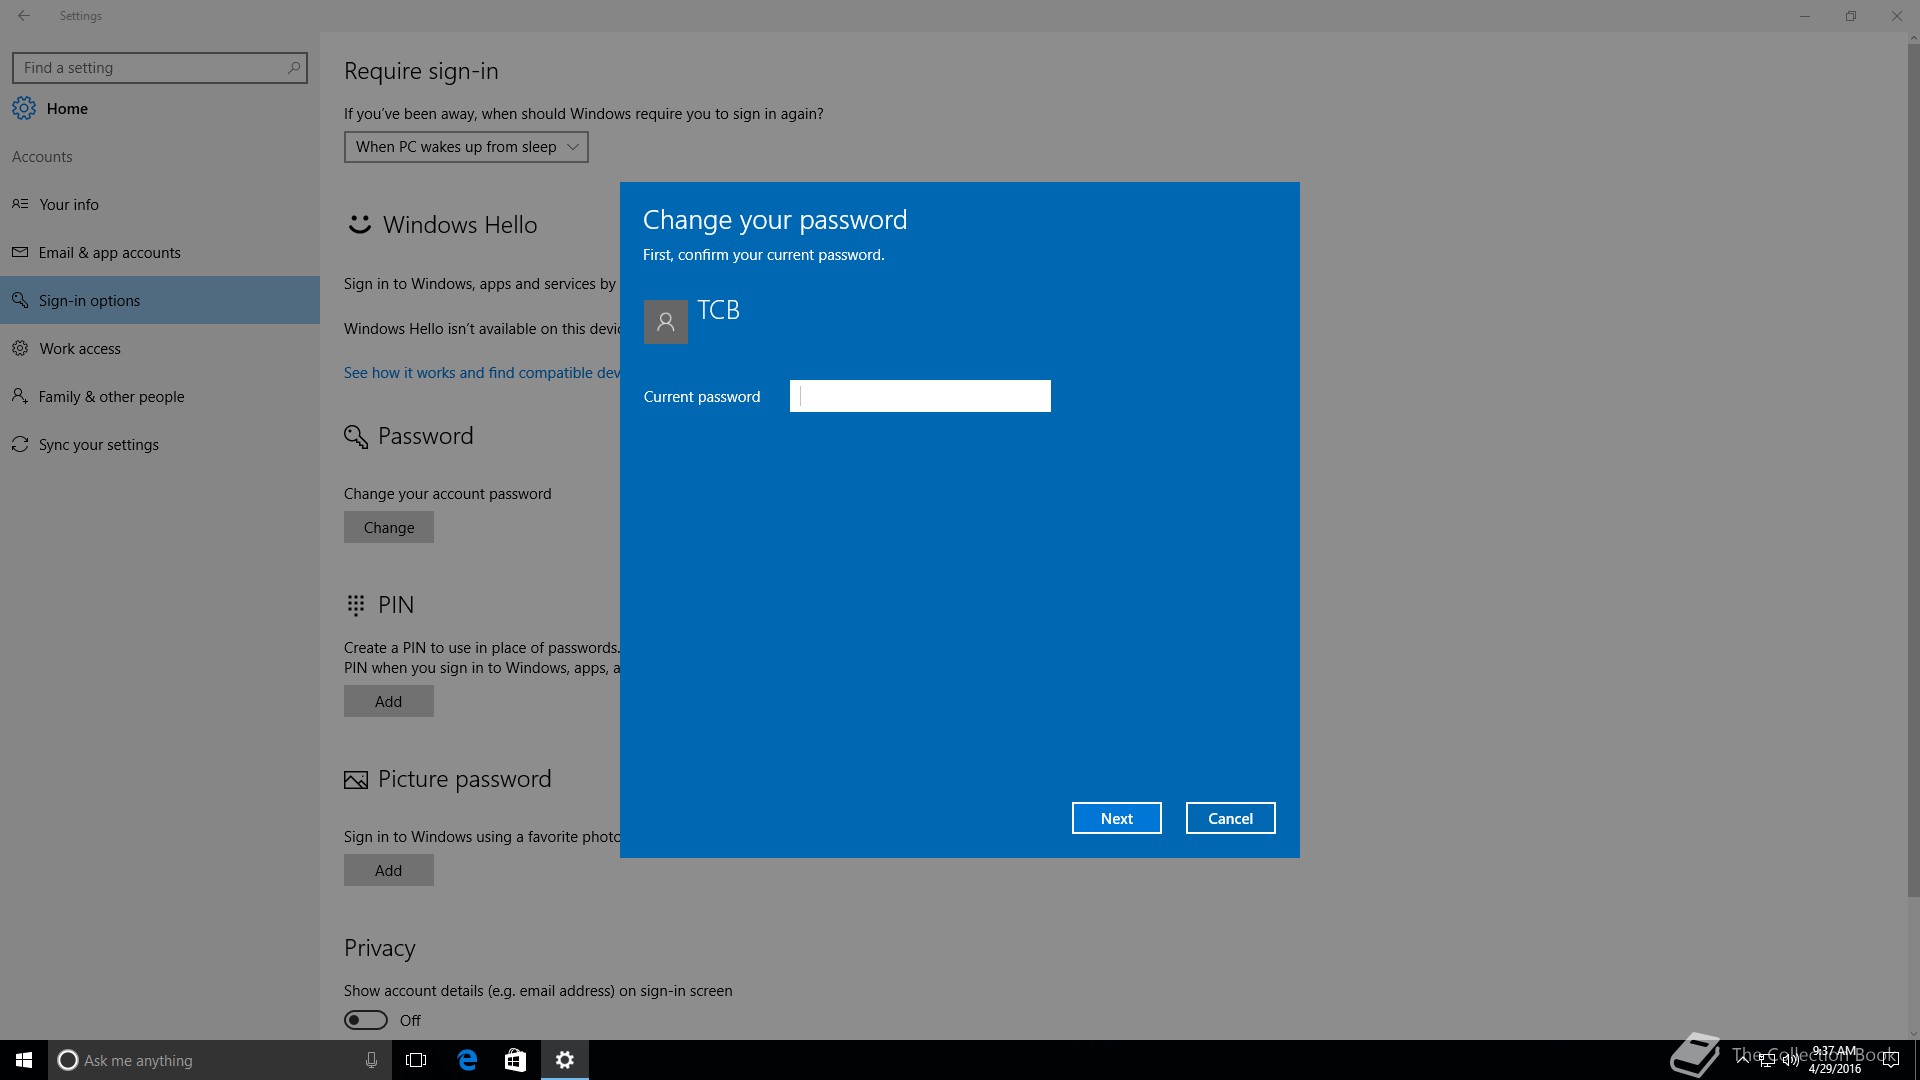Click the Accounts label in sidebar
The width and height of the screenshot is (1920, 1080).
tap(42, 157)
